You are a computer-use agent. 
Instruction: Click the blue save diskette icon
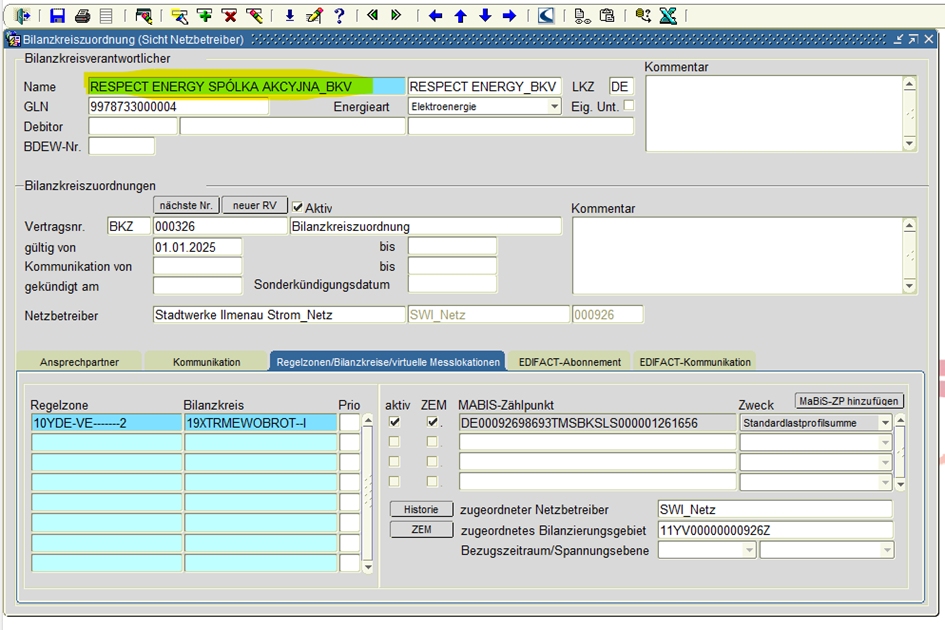click(58, 15)
